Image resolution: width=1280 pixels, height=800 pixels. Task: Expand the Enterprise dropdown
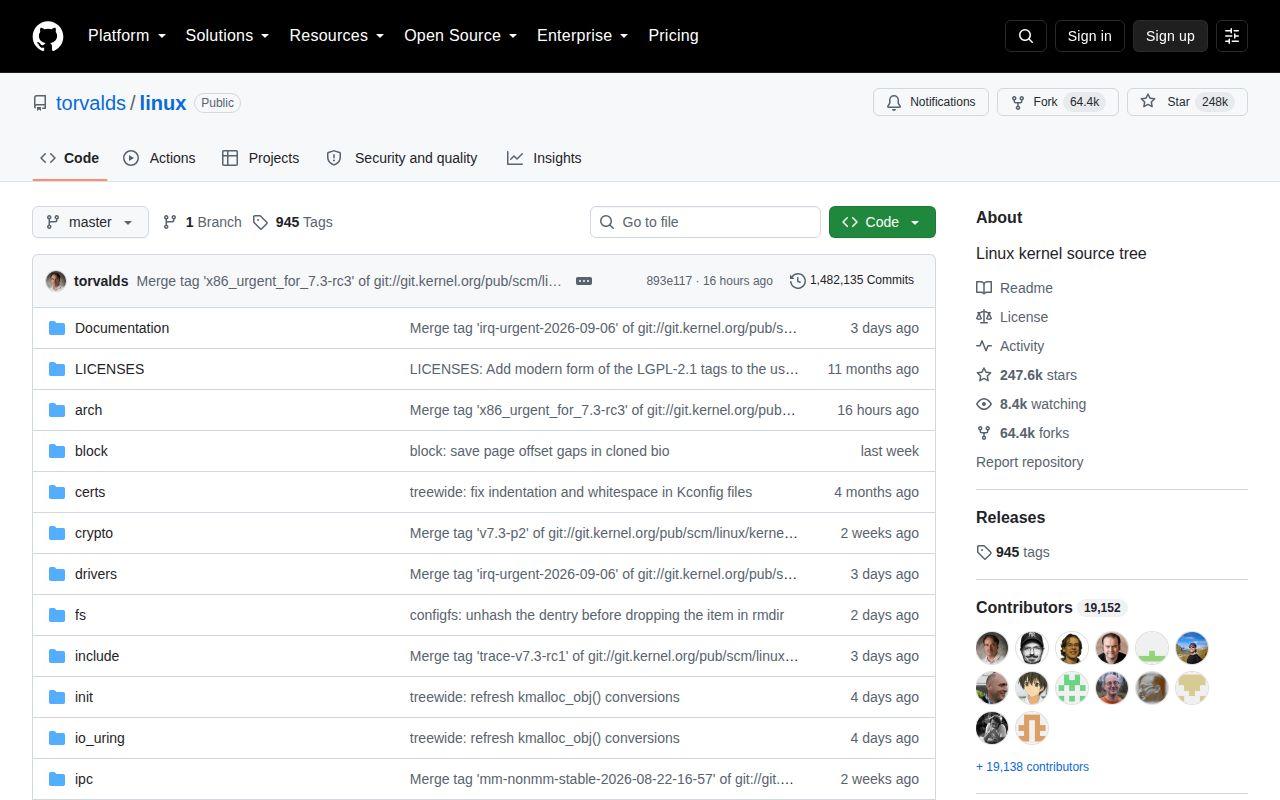point(582,36)
